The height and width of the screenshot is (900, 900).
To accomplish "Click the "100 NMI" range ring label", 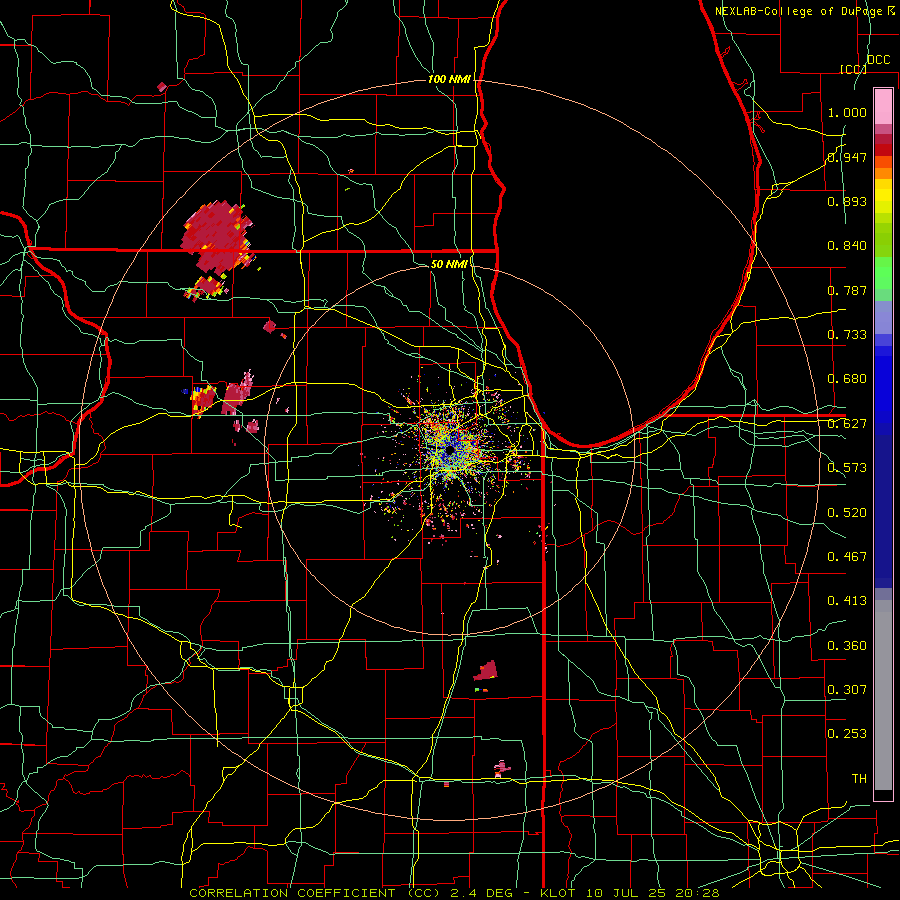I will click(x=448, y=79).
